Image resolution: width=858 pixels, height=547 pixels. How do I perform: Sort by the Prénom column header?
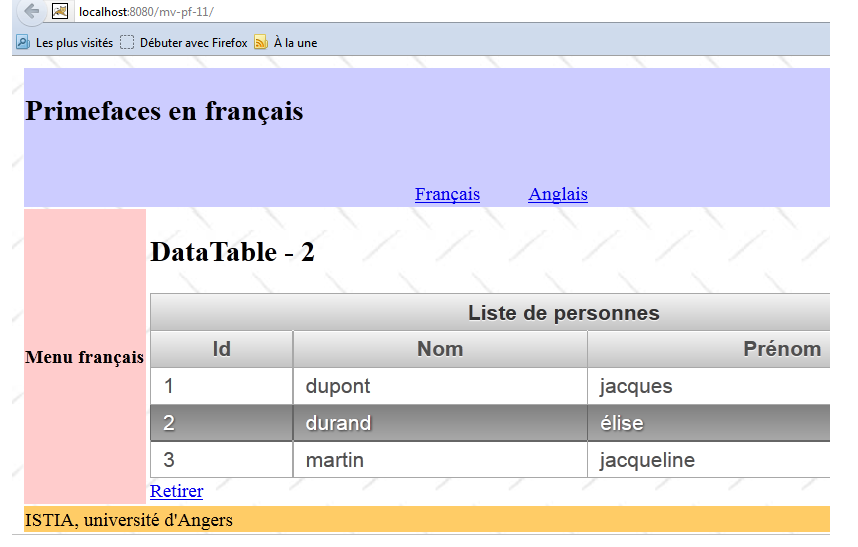point(781,349)
